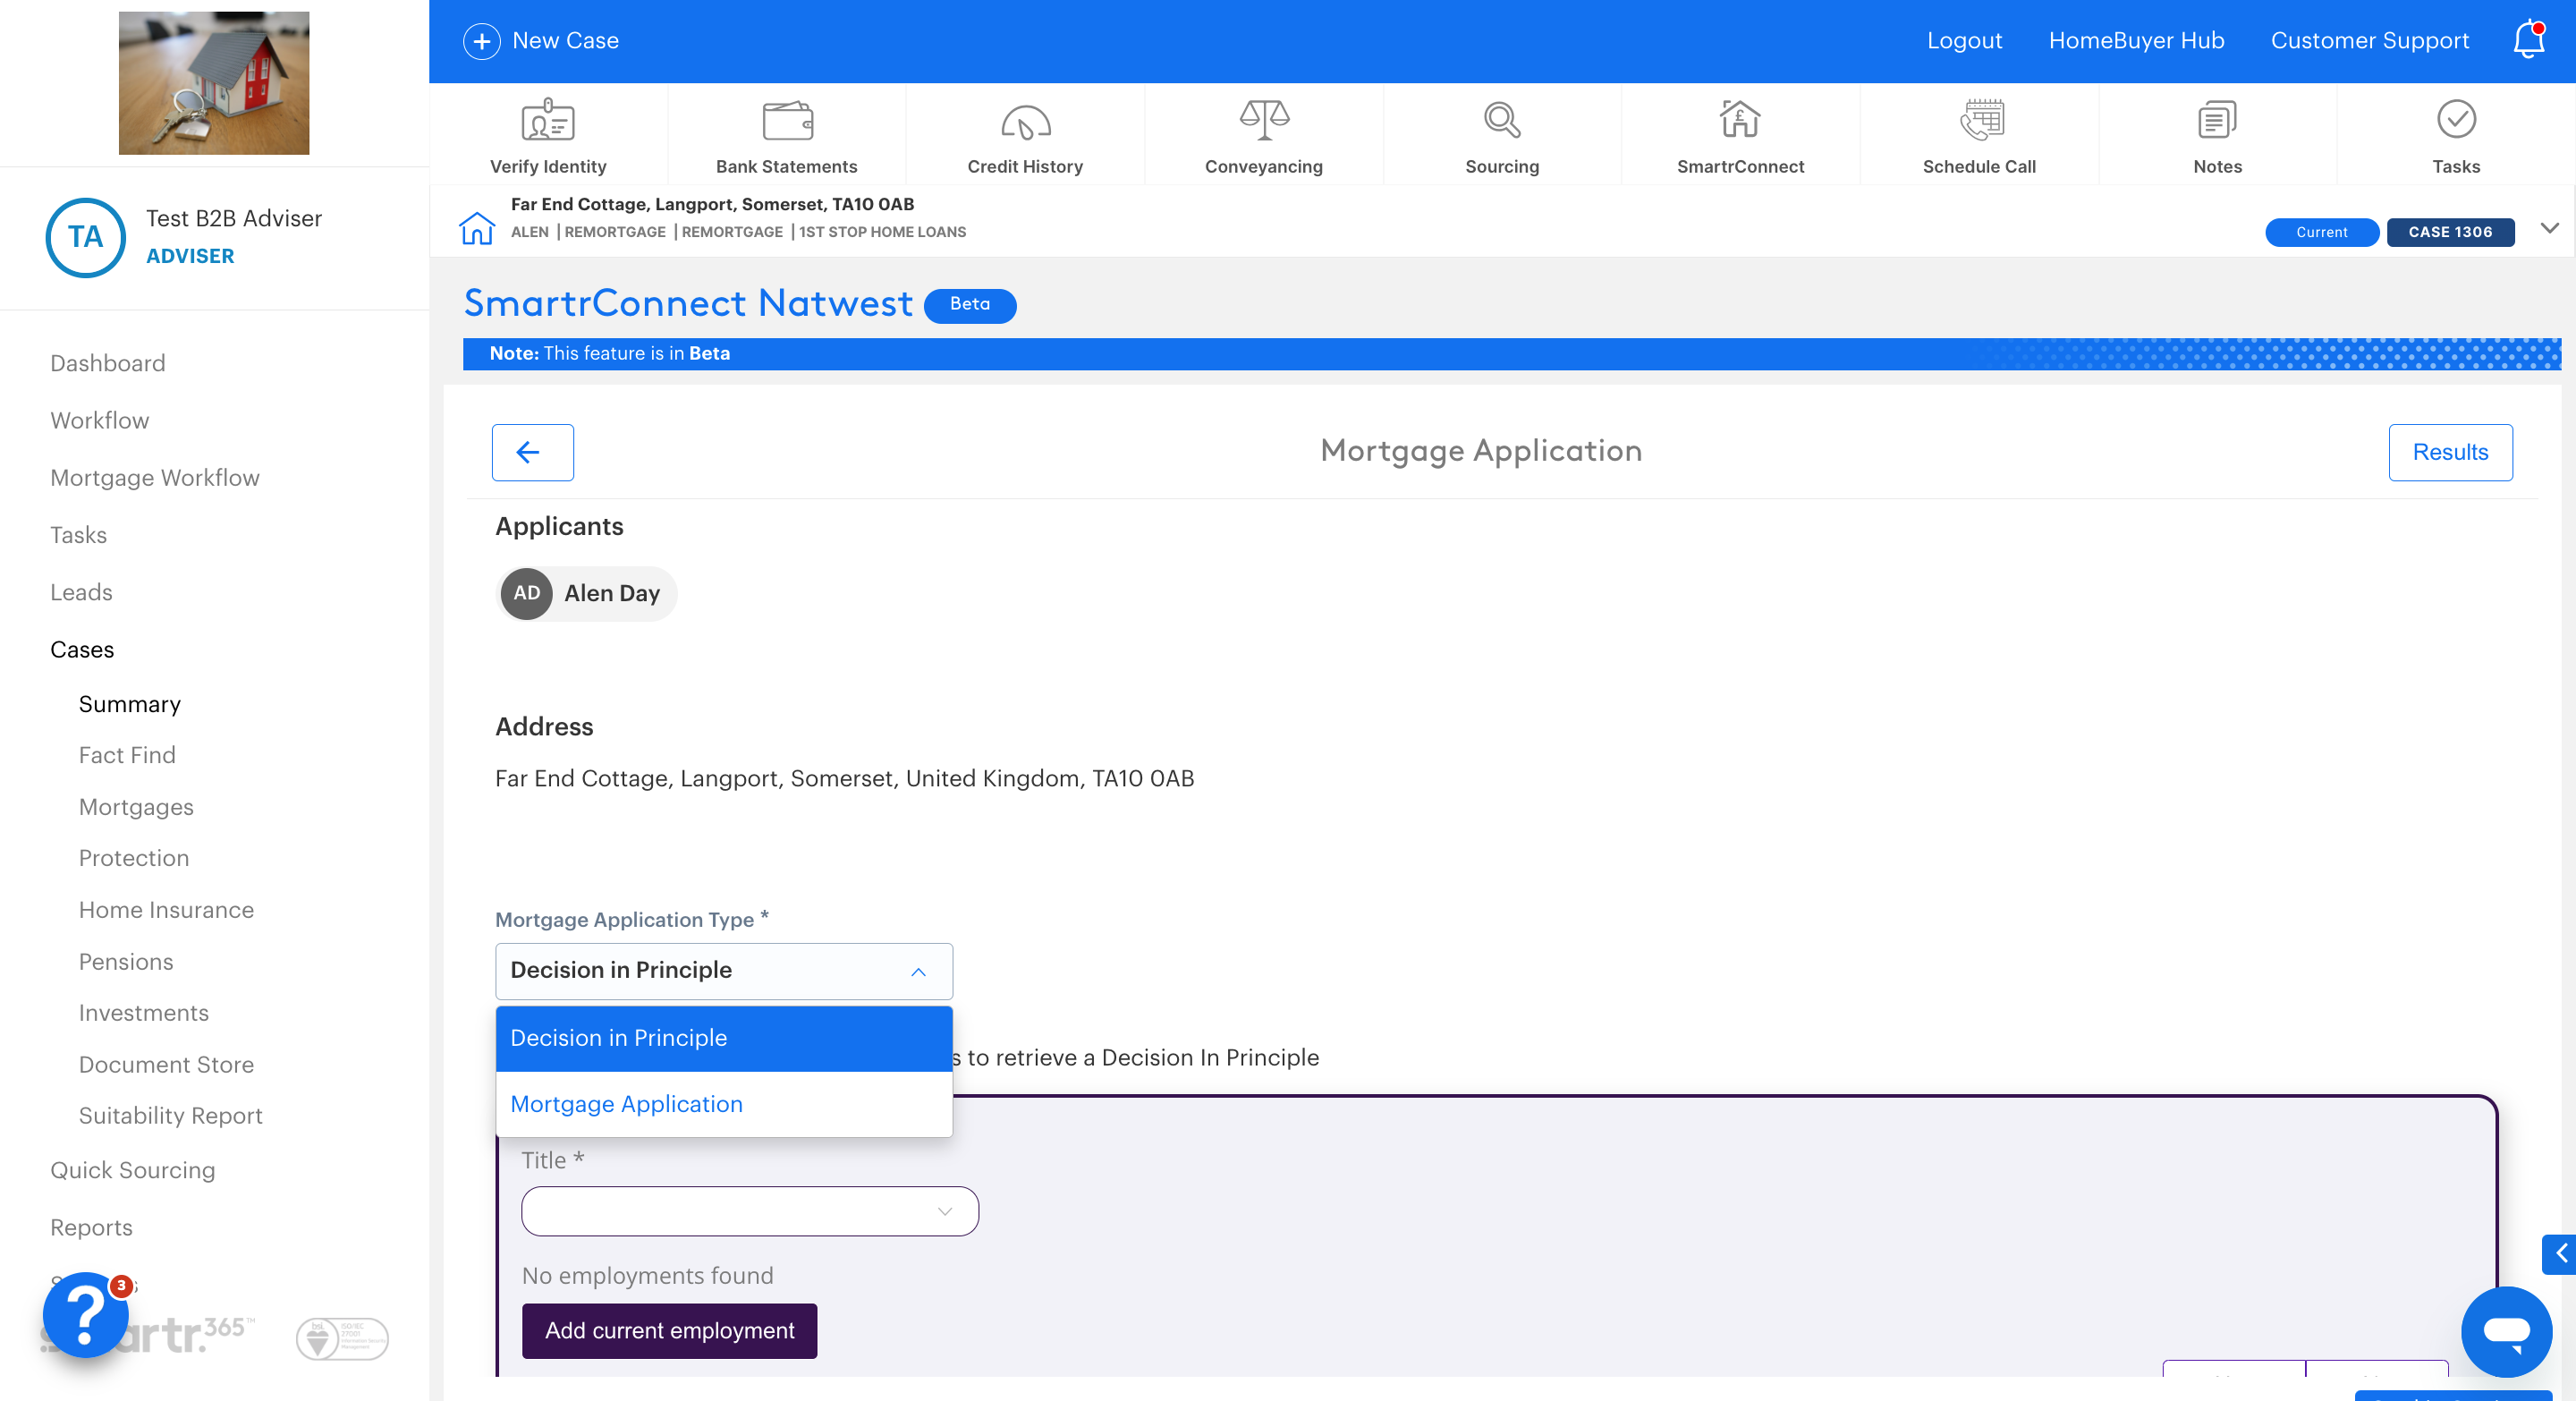Viewport: 2576px width, 1401px height.
Task: Open Protection under Cases
Action: (x=134, y=858)
